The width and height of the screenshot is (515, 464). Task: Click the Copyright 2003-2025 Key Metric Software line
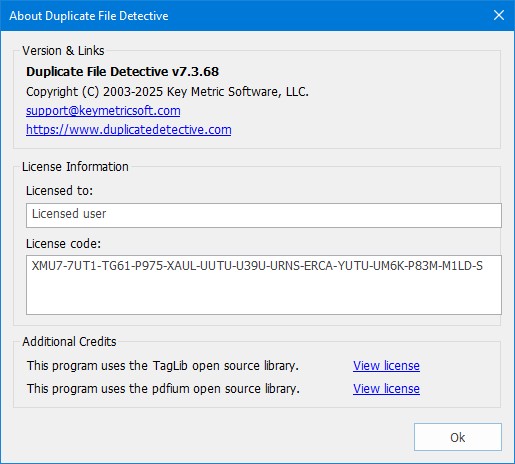point(167,92)
